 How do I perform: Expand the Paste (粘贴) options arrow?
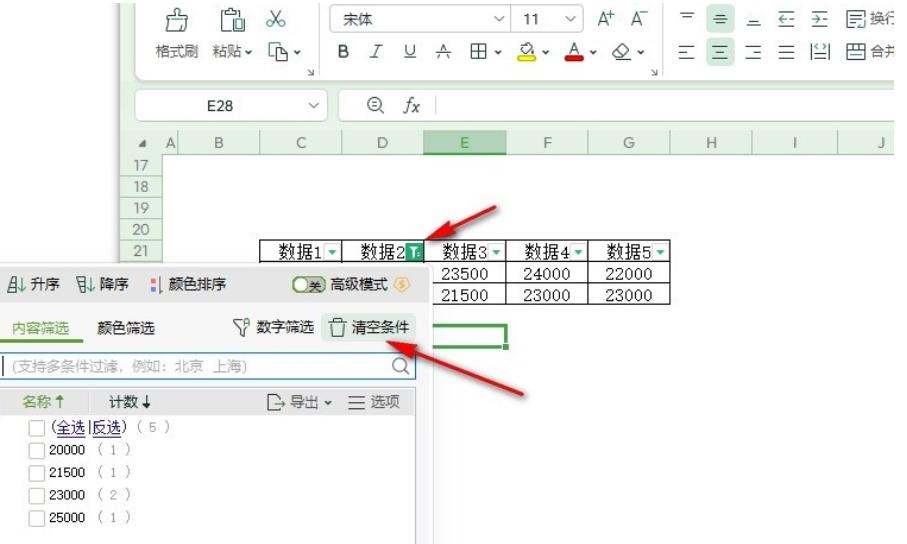[x=249, y=52]
